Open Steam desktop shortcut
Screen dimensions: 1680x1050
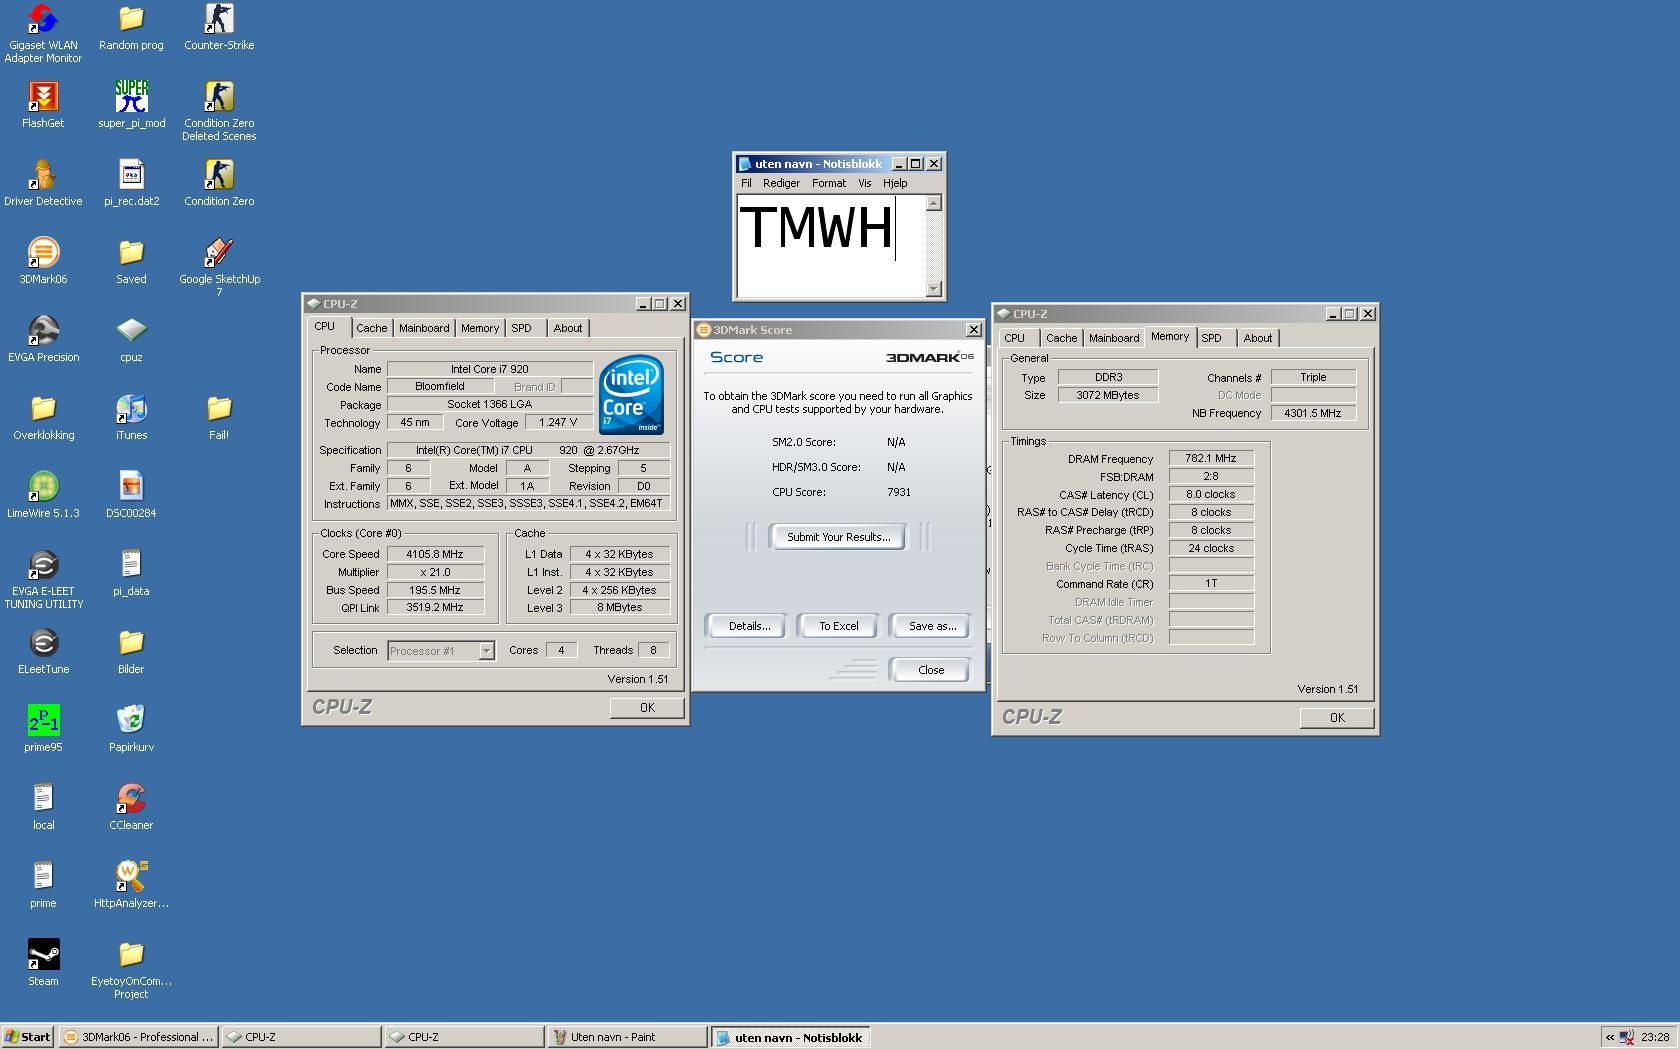coord(43,963)
